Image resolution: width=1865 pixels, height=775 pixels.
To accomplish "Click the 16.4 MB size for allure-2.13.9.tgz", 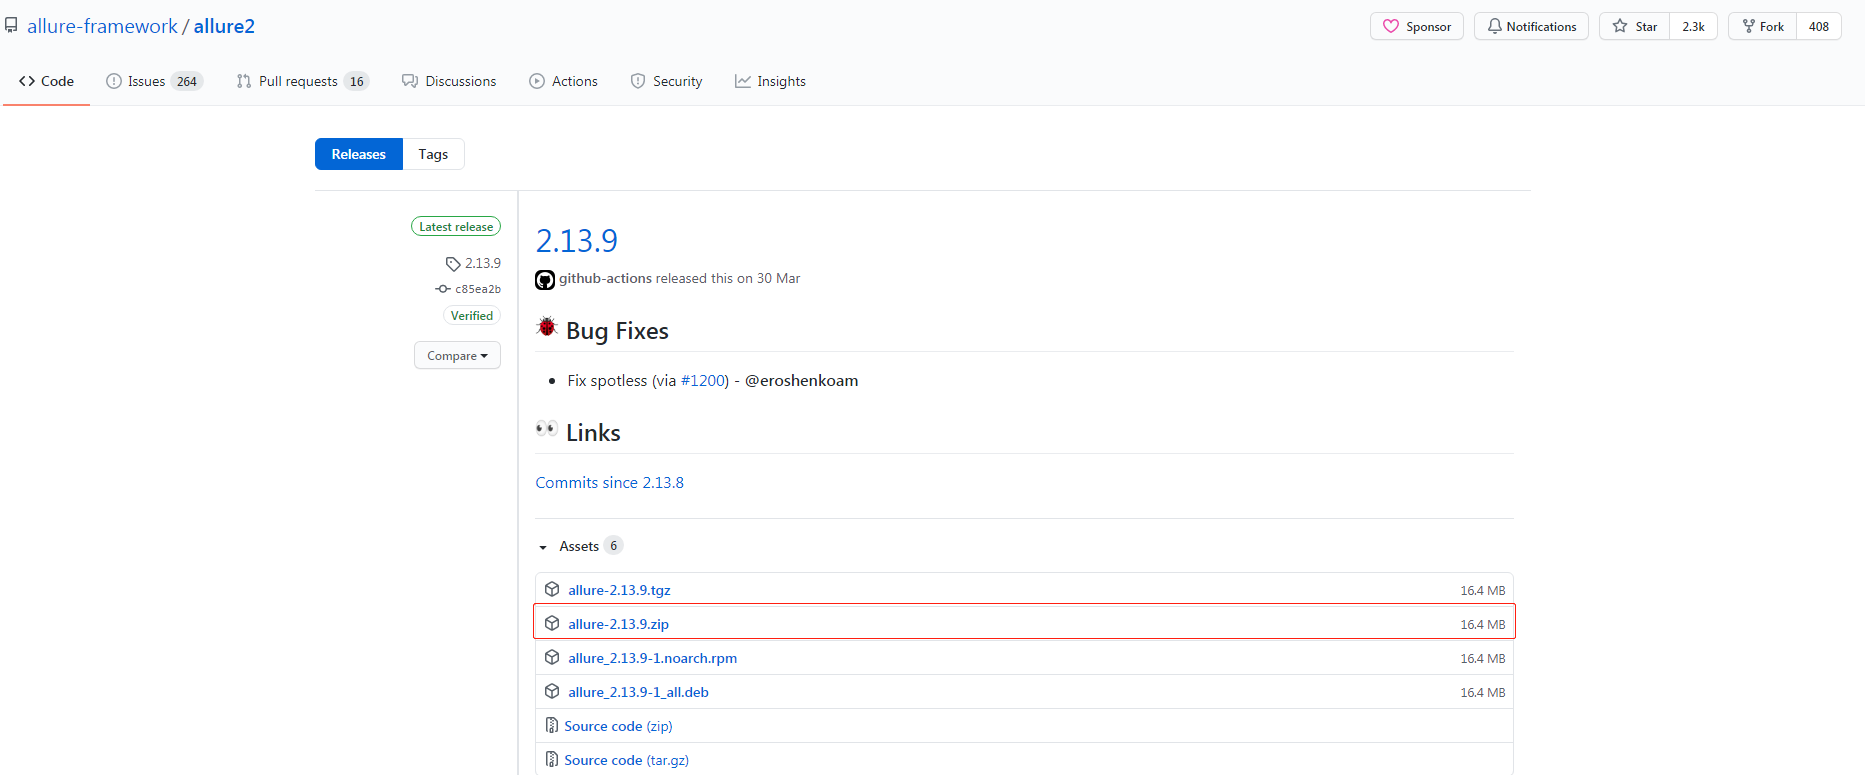I will click(x=1482, y=591).
